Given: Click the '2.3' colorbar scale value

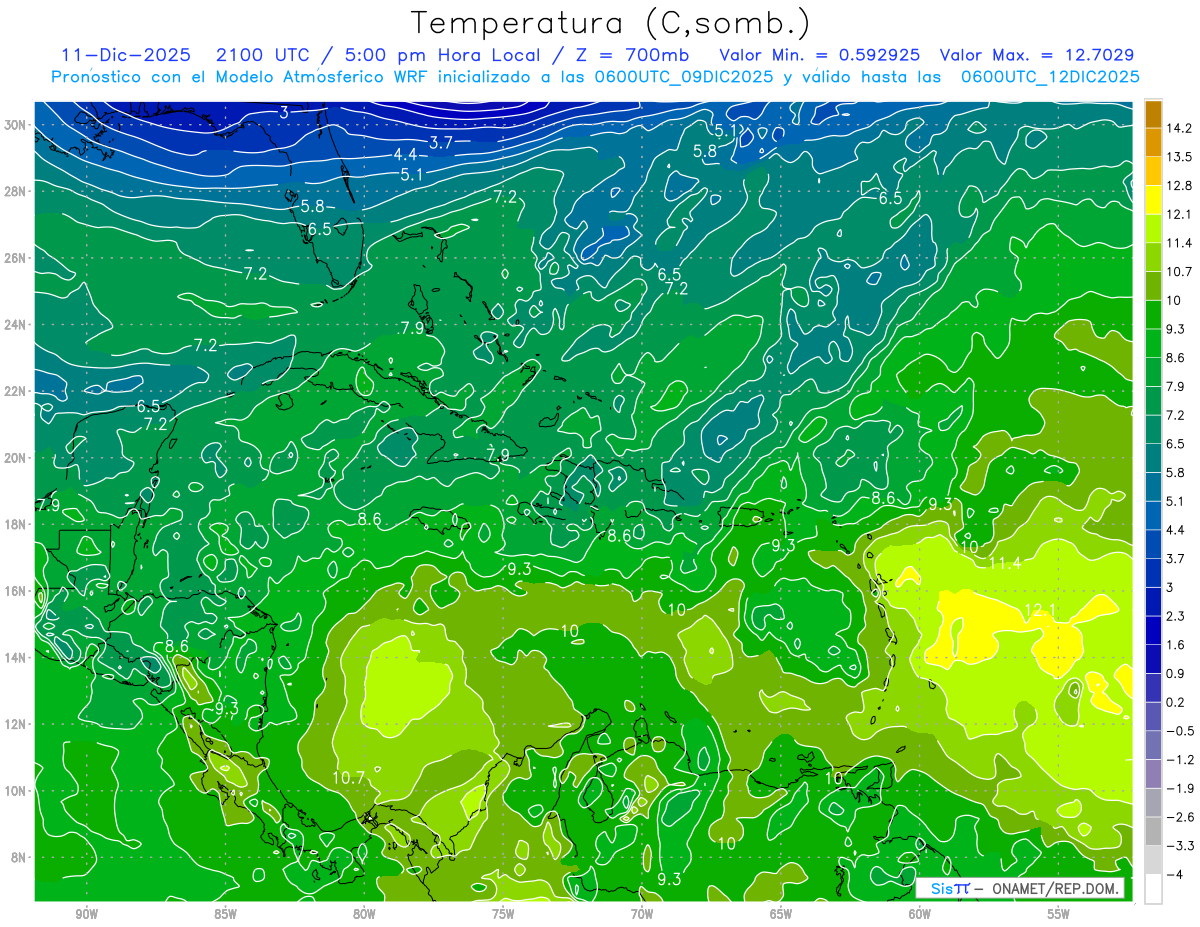Looking at the screenshot, I should [1177, 616].
